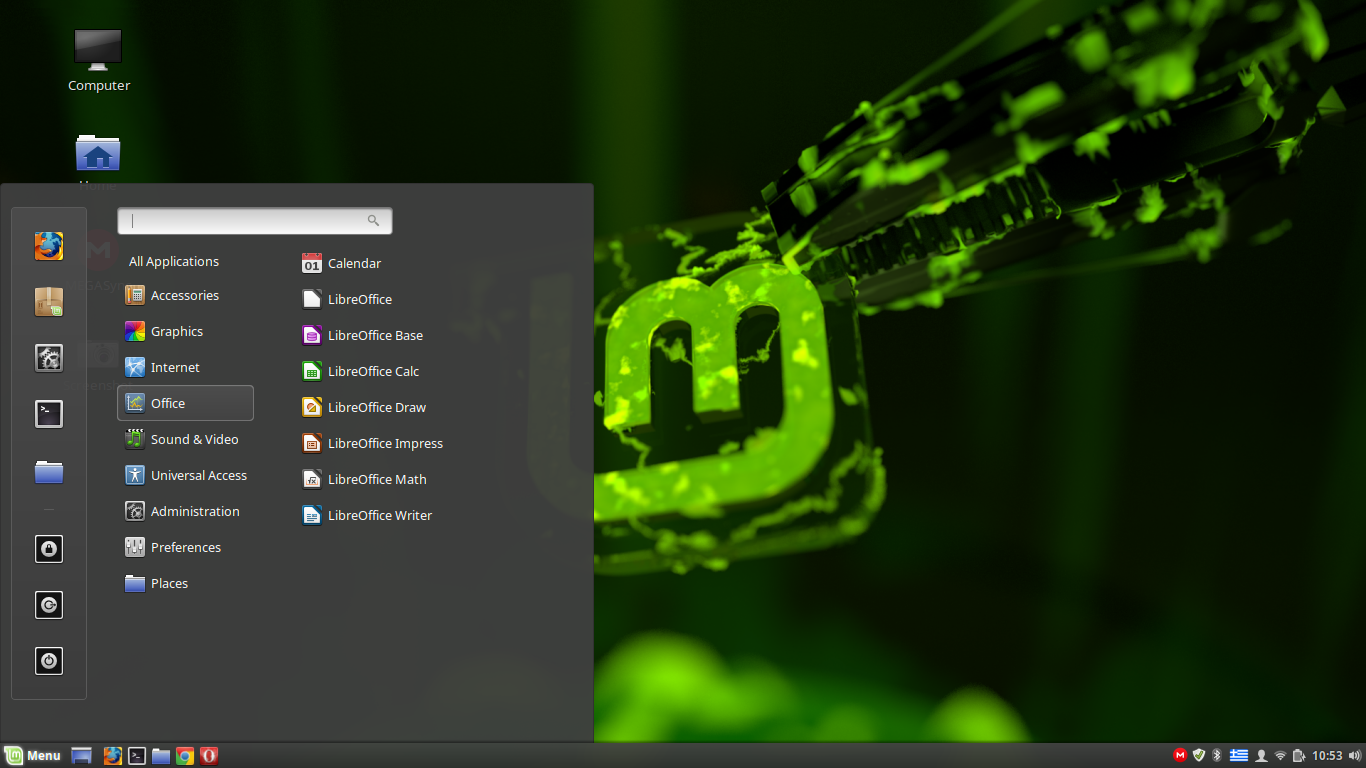Toggle Bluetooth from the system tray
Image resolution: width=1366 pixels, height=768 pixels.
coord(1216,755)
